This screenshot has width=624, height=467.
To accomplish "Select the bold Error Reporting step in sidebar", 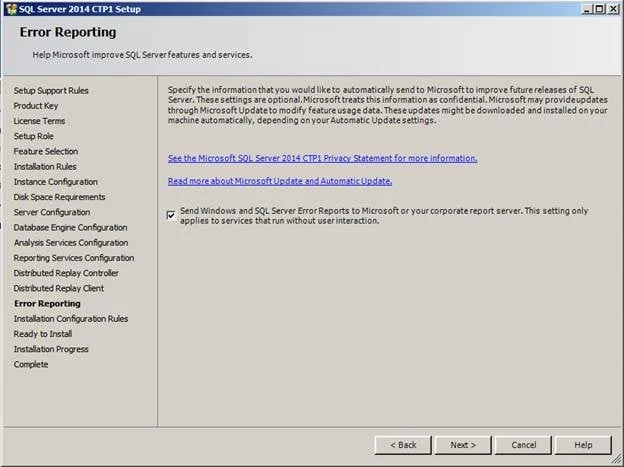I will (47, 304).
